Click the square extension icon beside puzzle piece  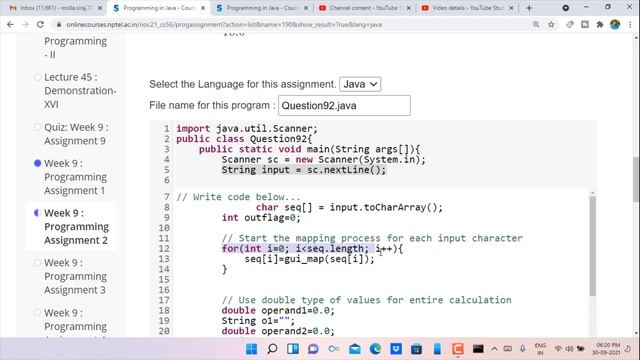tap(585, 24)
